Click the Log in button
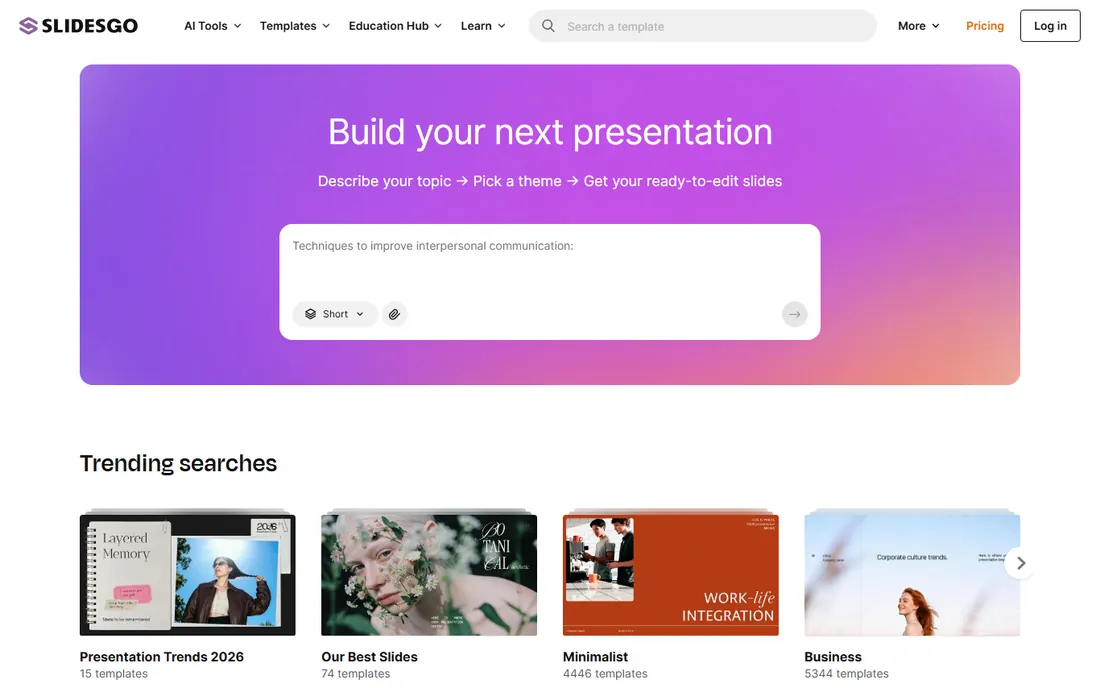Screen dimensions: 1100x688 click(1049, 26)
